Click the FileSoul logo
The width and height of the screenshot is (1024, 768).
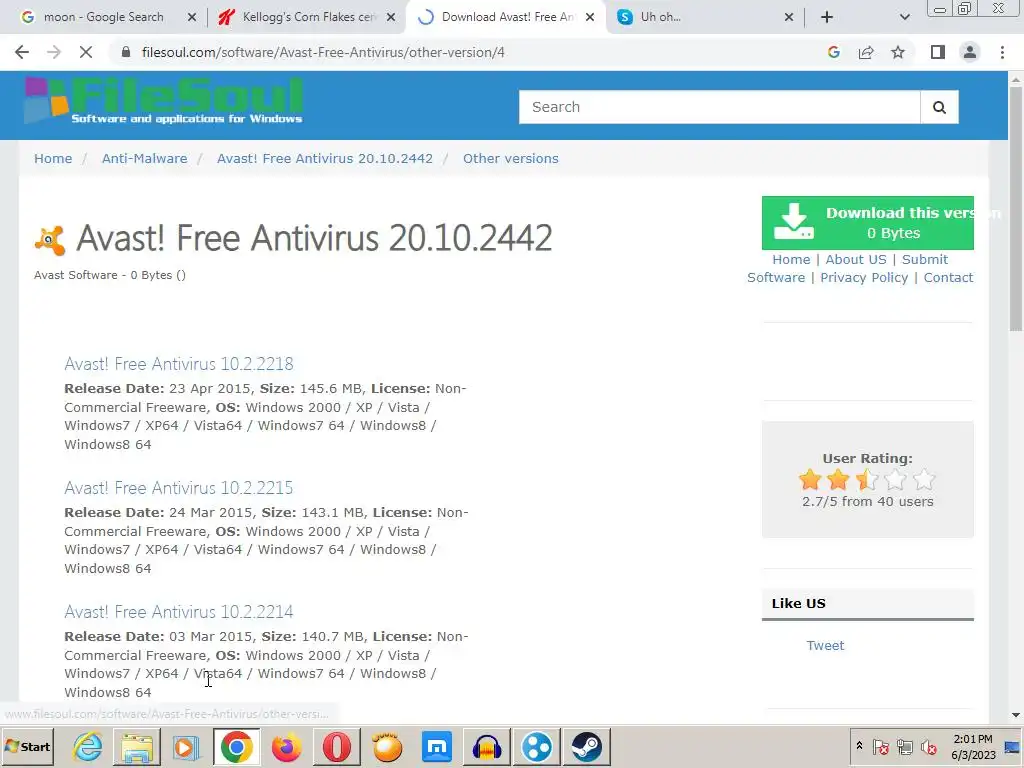(x=163, y=100)
